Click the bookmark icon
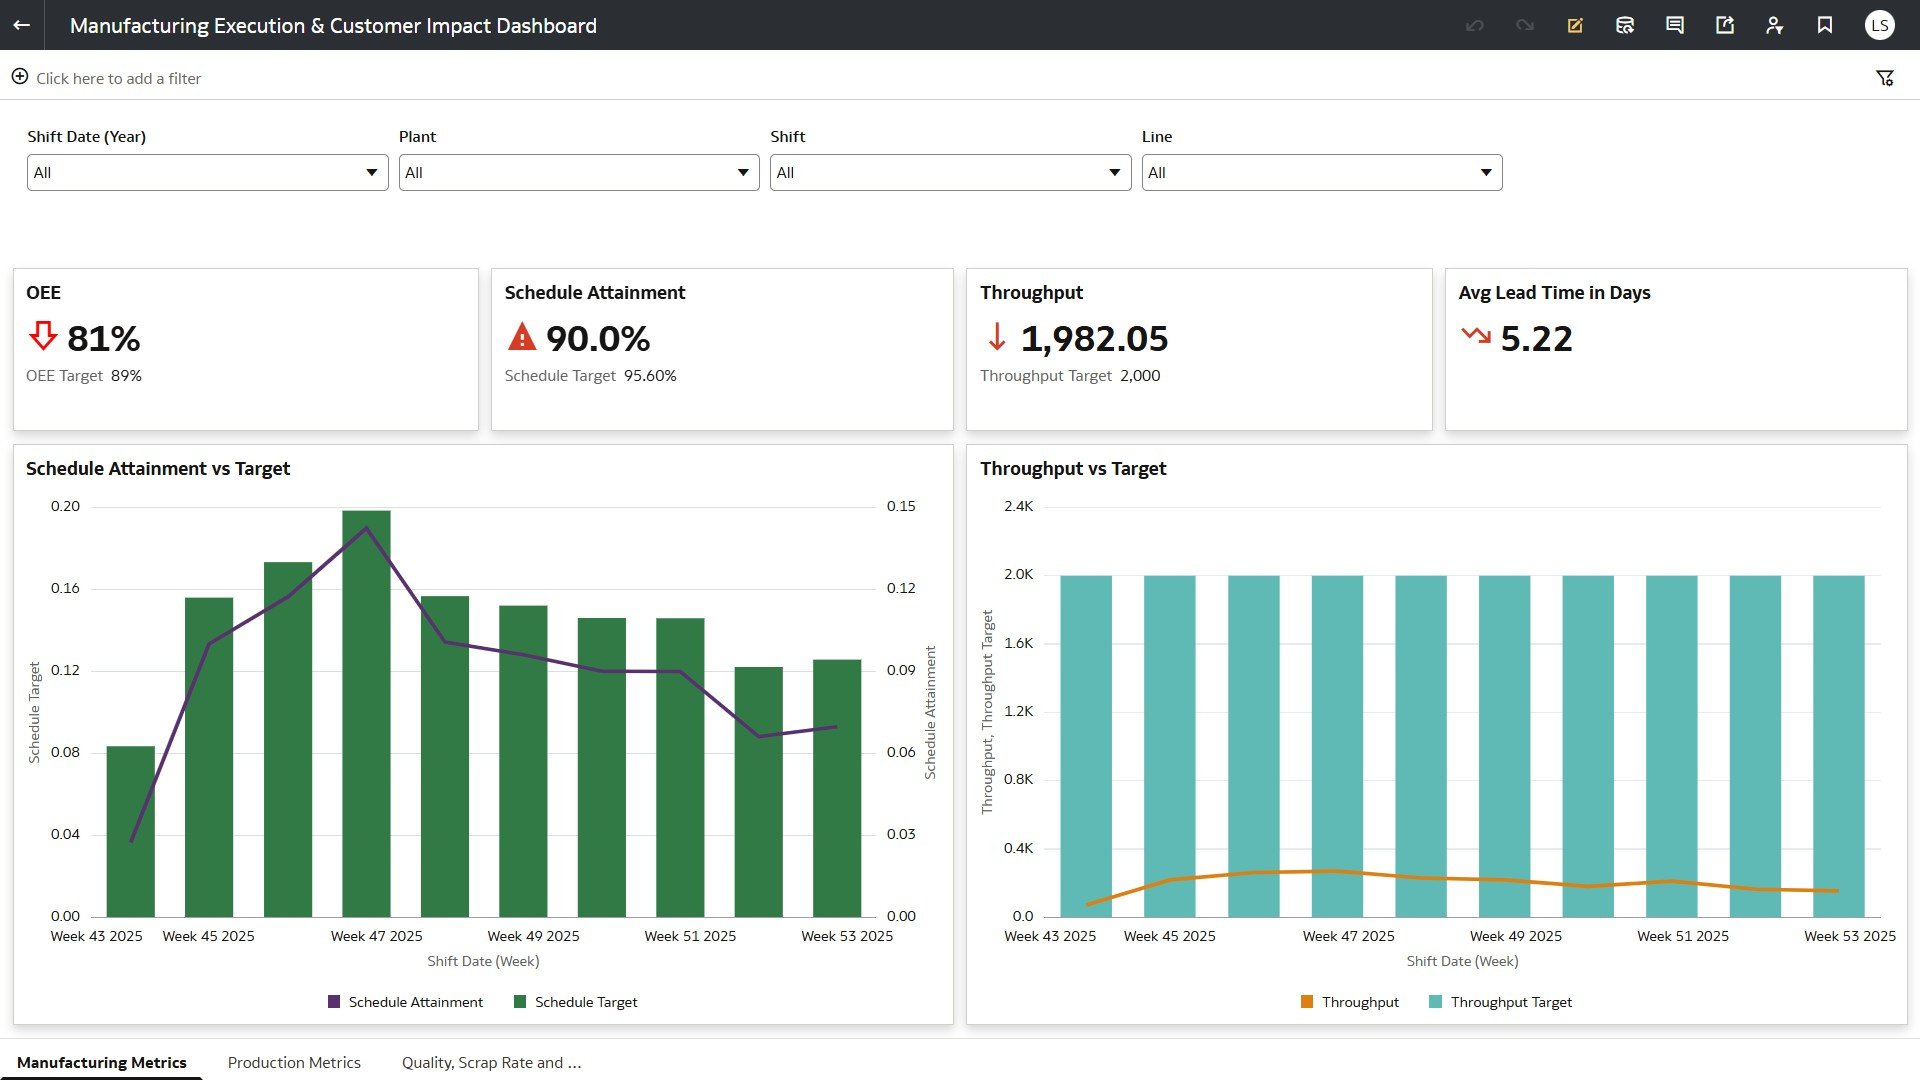This screenshot has height=1080, width=1920. click(x=1825, y=25)
